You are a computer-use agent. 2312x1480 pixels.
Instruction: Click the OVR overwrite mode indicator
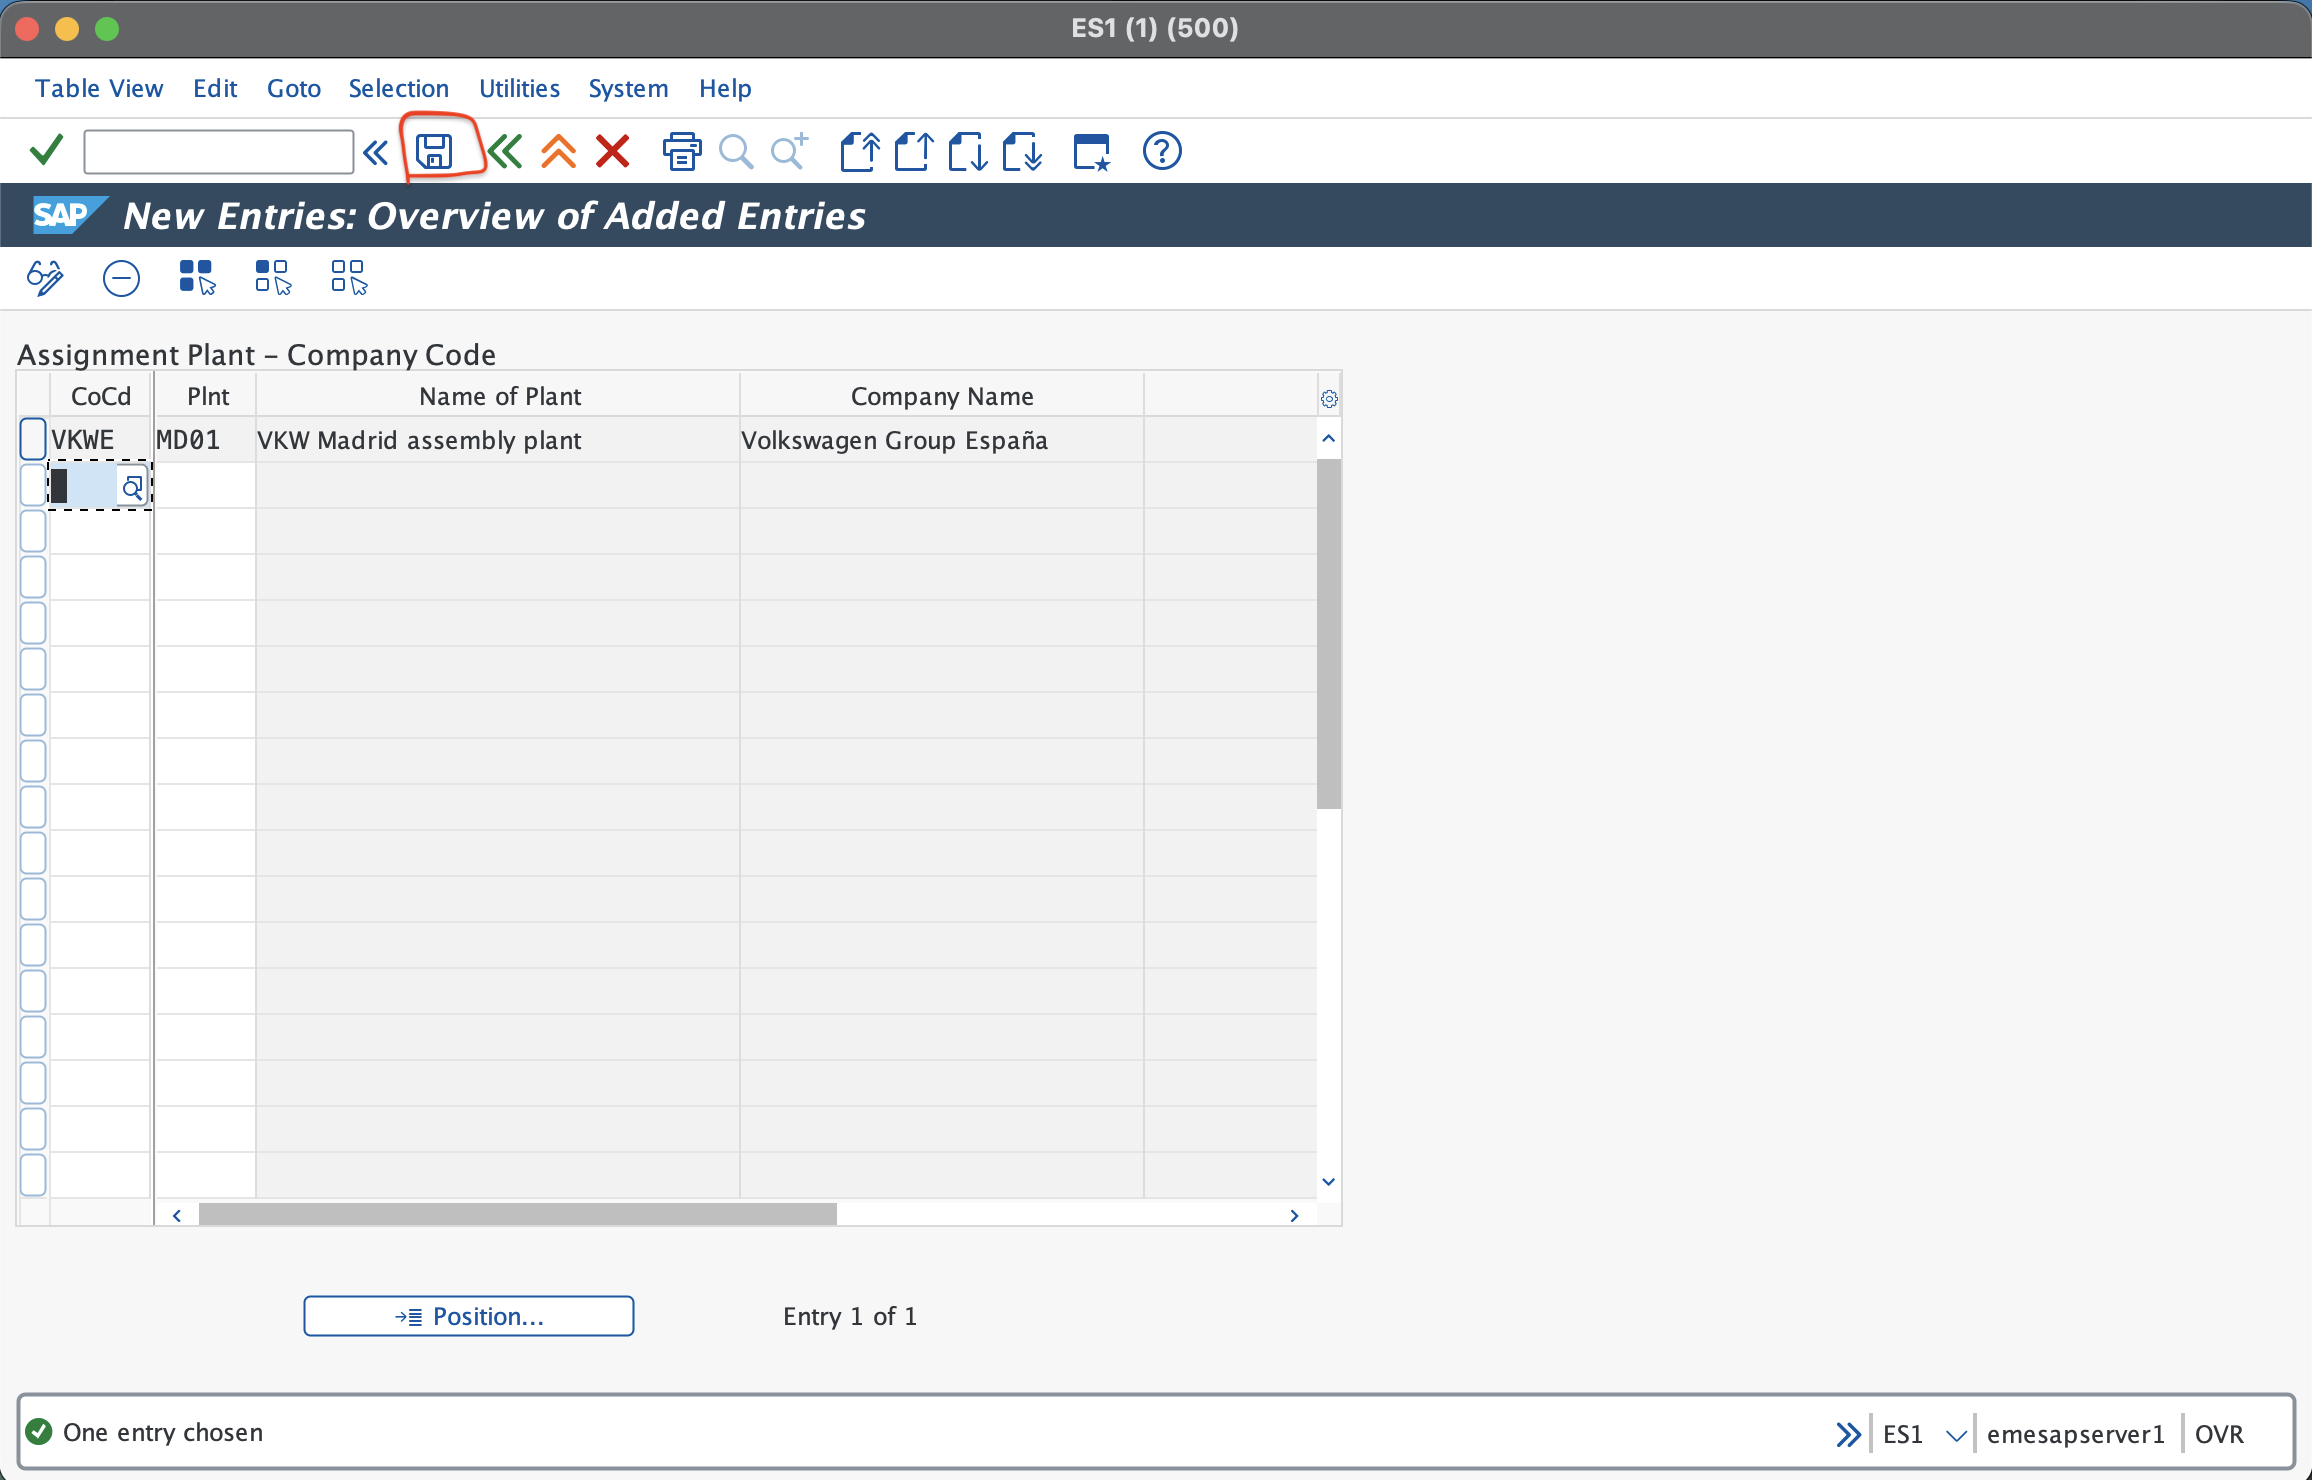click(2219, 1434)
